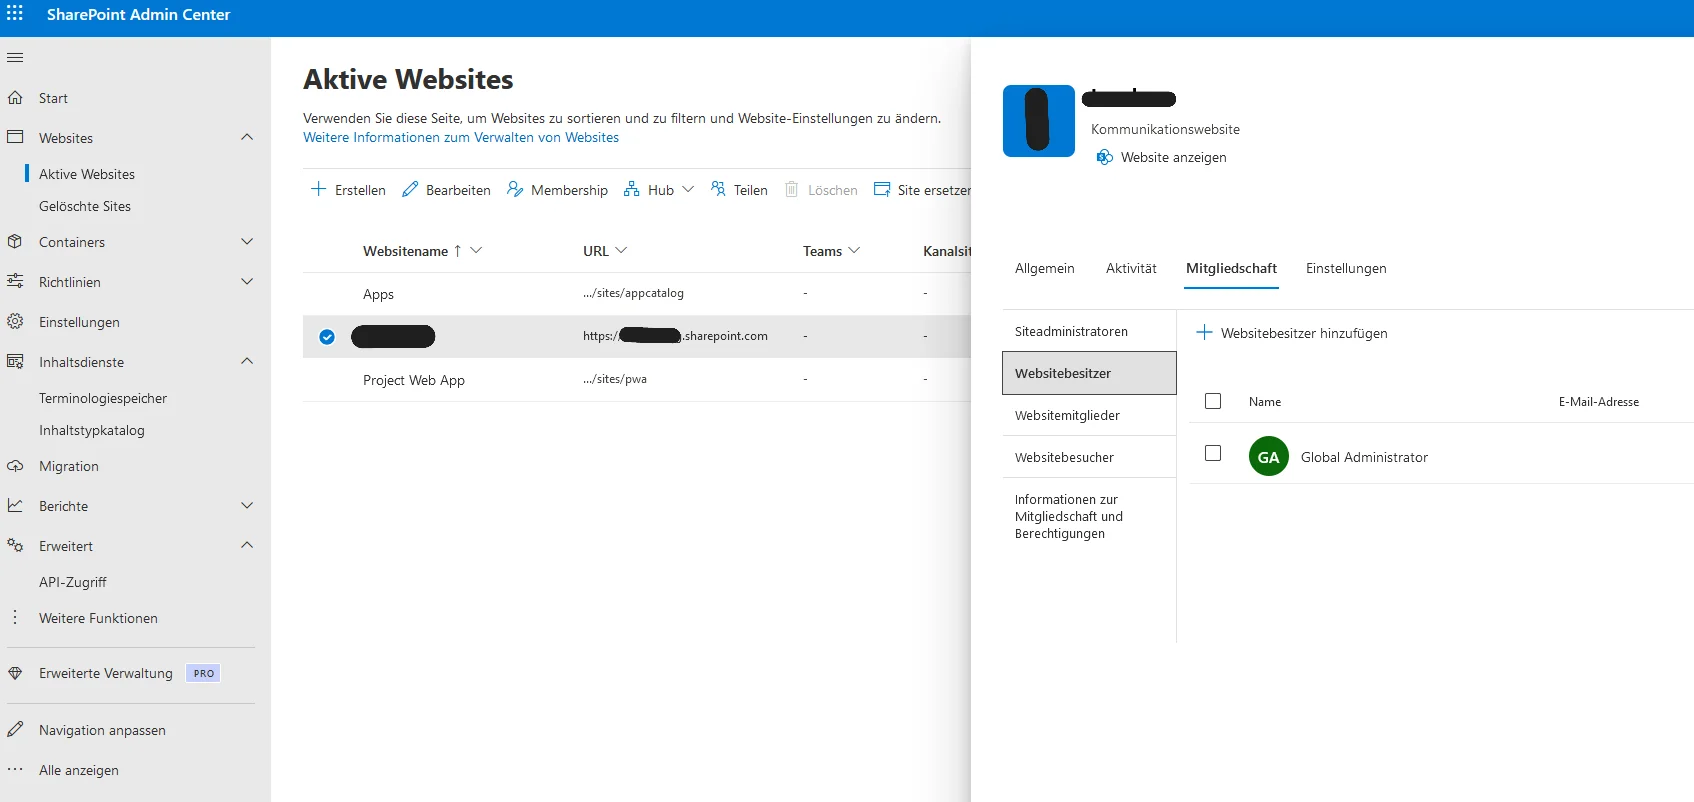Click the GA avatar of Global Administrator
1694x802 pixels.
[1269, 457]
